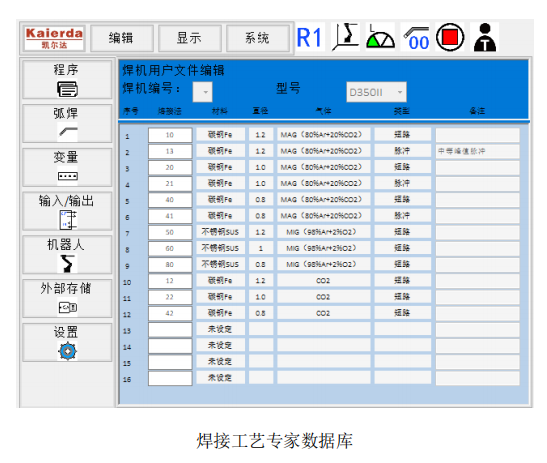Click the 1.2 diameter cell in row 2
The image size is (547, 463).
click(261, 151)
